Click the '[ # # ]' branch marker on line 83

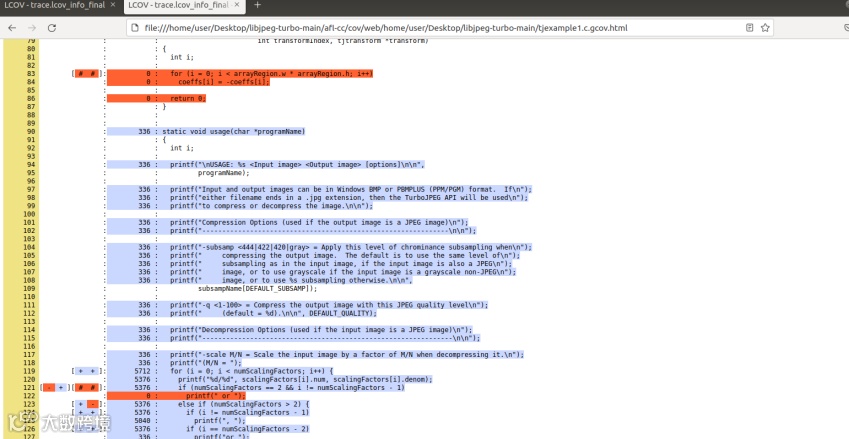(x=87, y=74)
